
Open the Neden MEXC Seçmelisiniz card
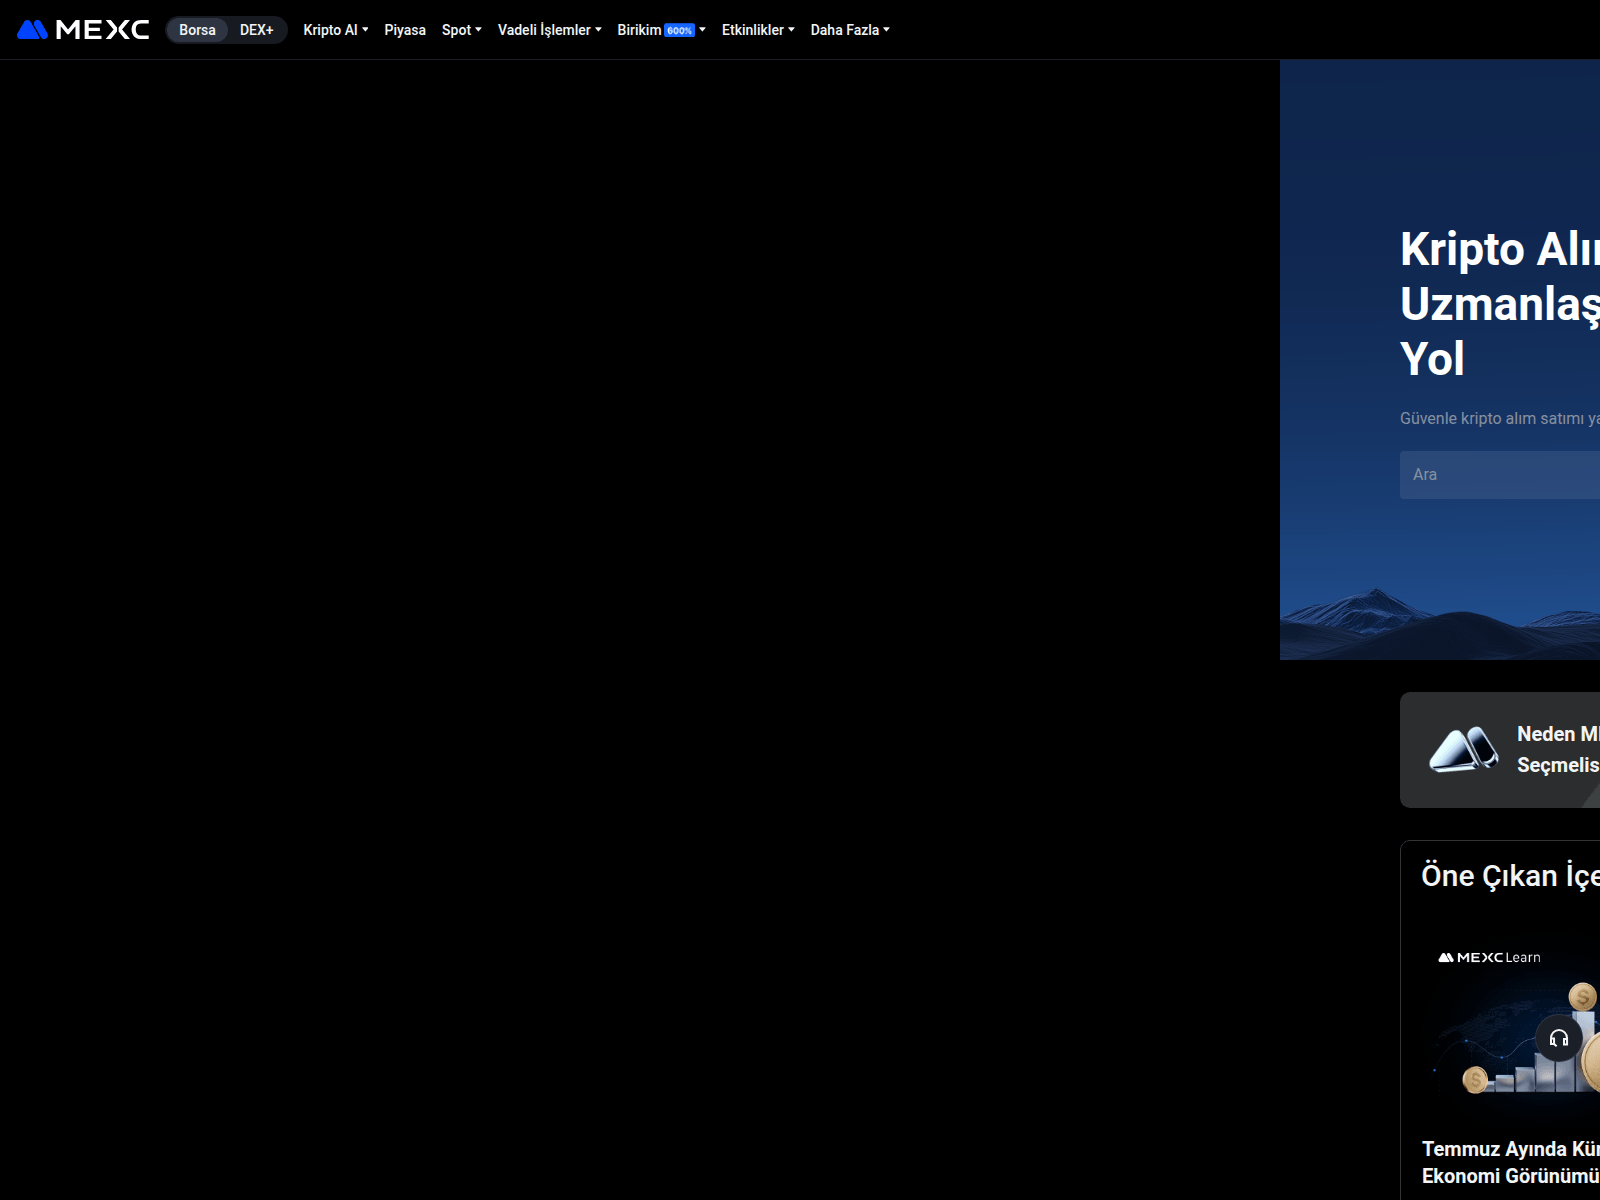[1500, 750]
